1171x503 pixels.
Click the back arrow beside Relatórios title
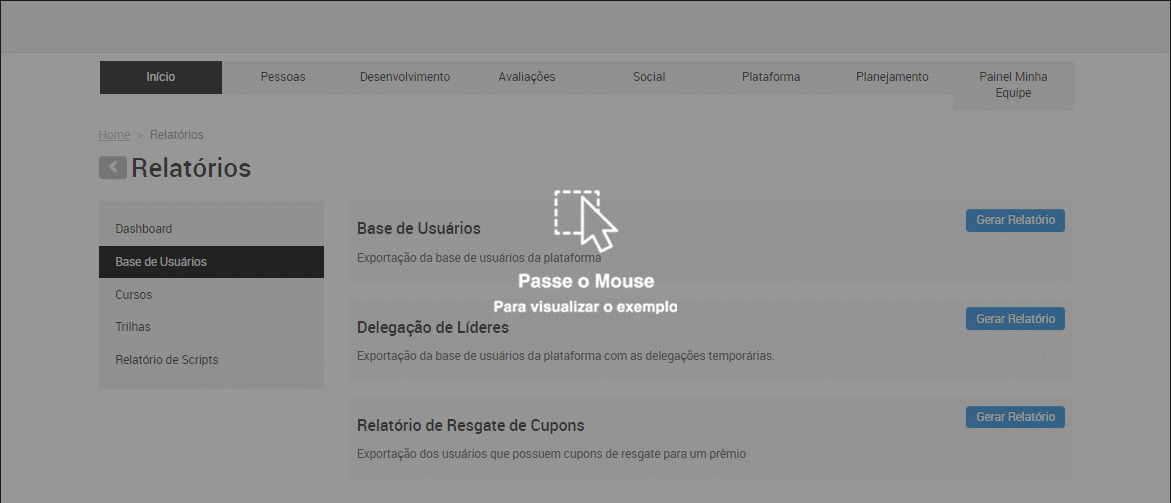(112, 168)
